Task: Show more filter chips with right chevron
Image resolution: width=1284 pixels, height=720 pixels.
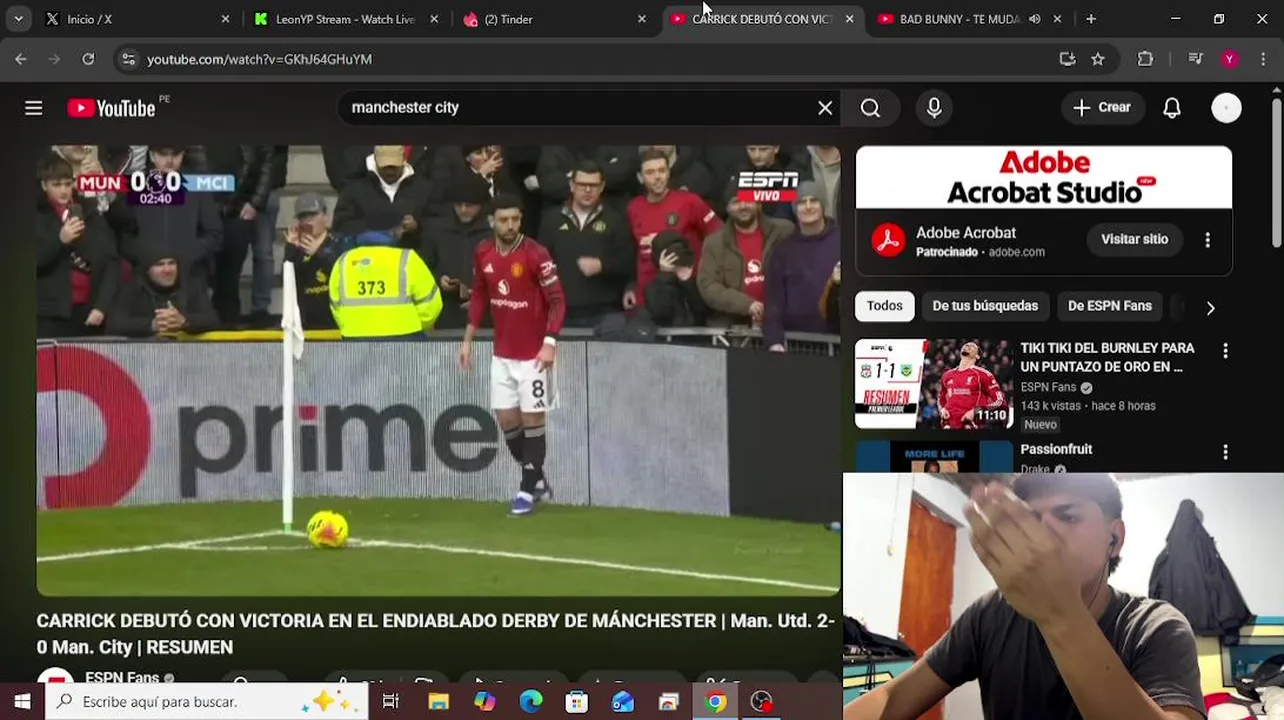Action: [x=1210, y=308]
